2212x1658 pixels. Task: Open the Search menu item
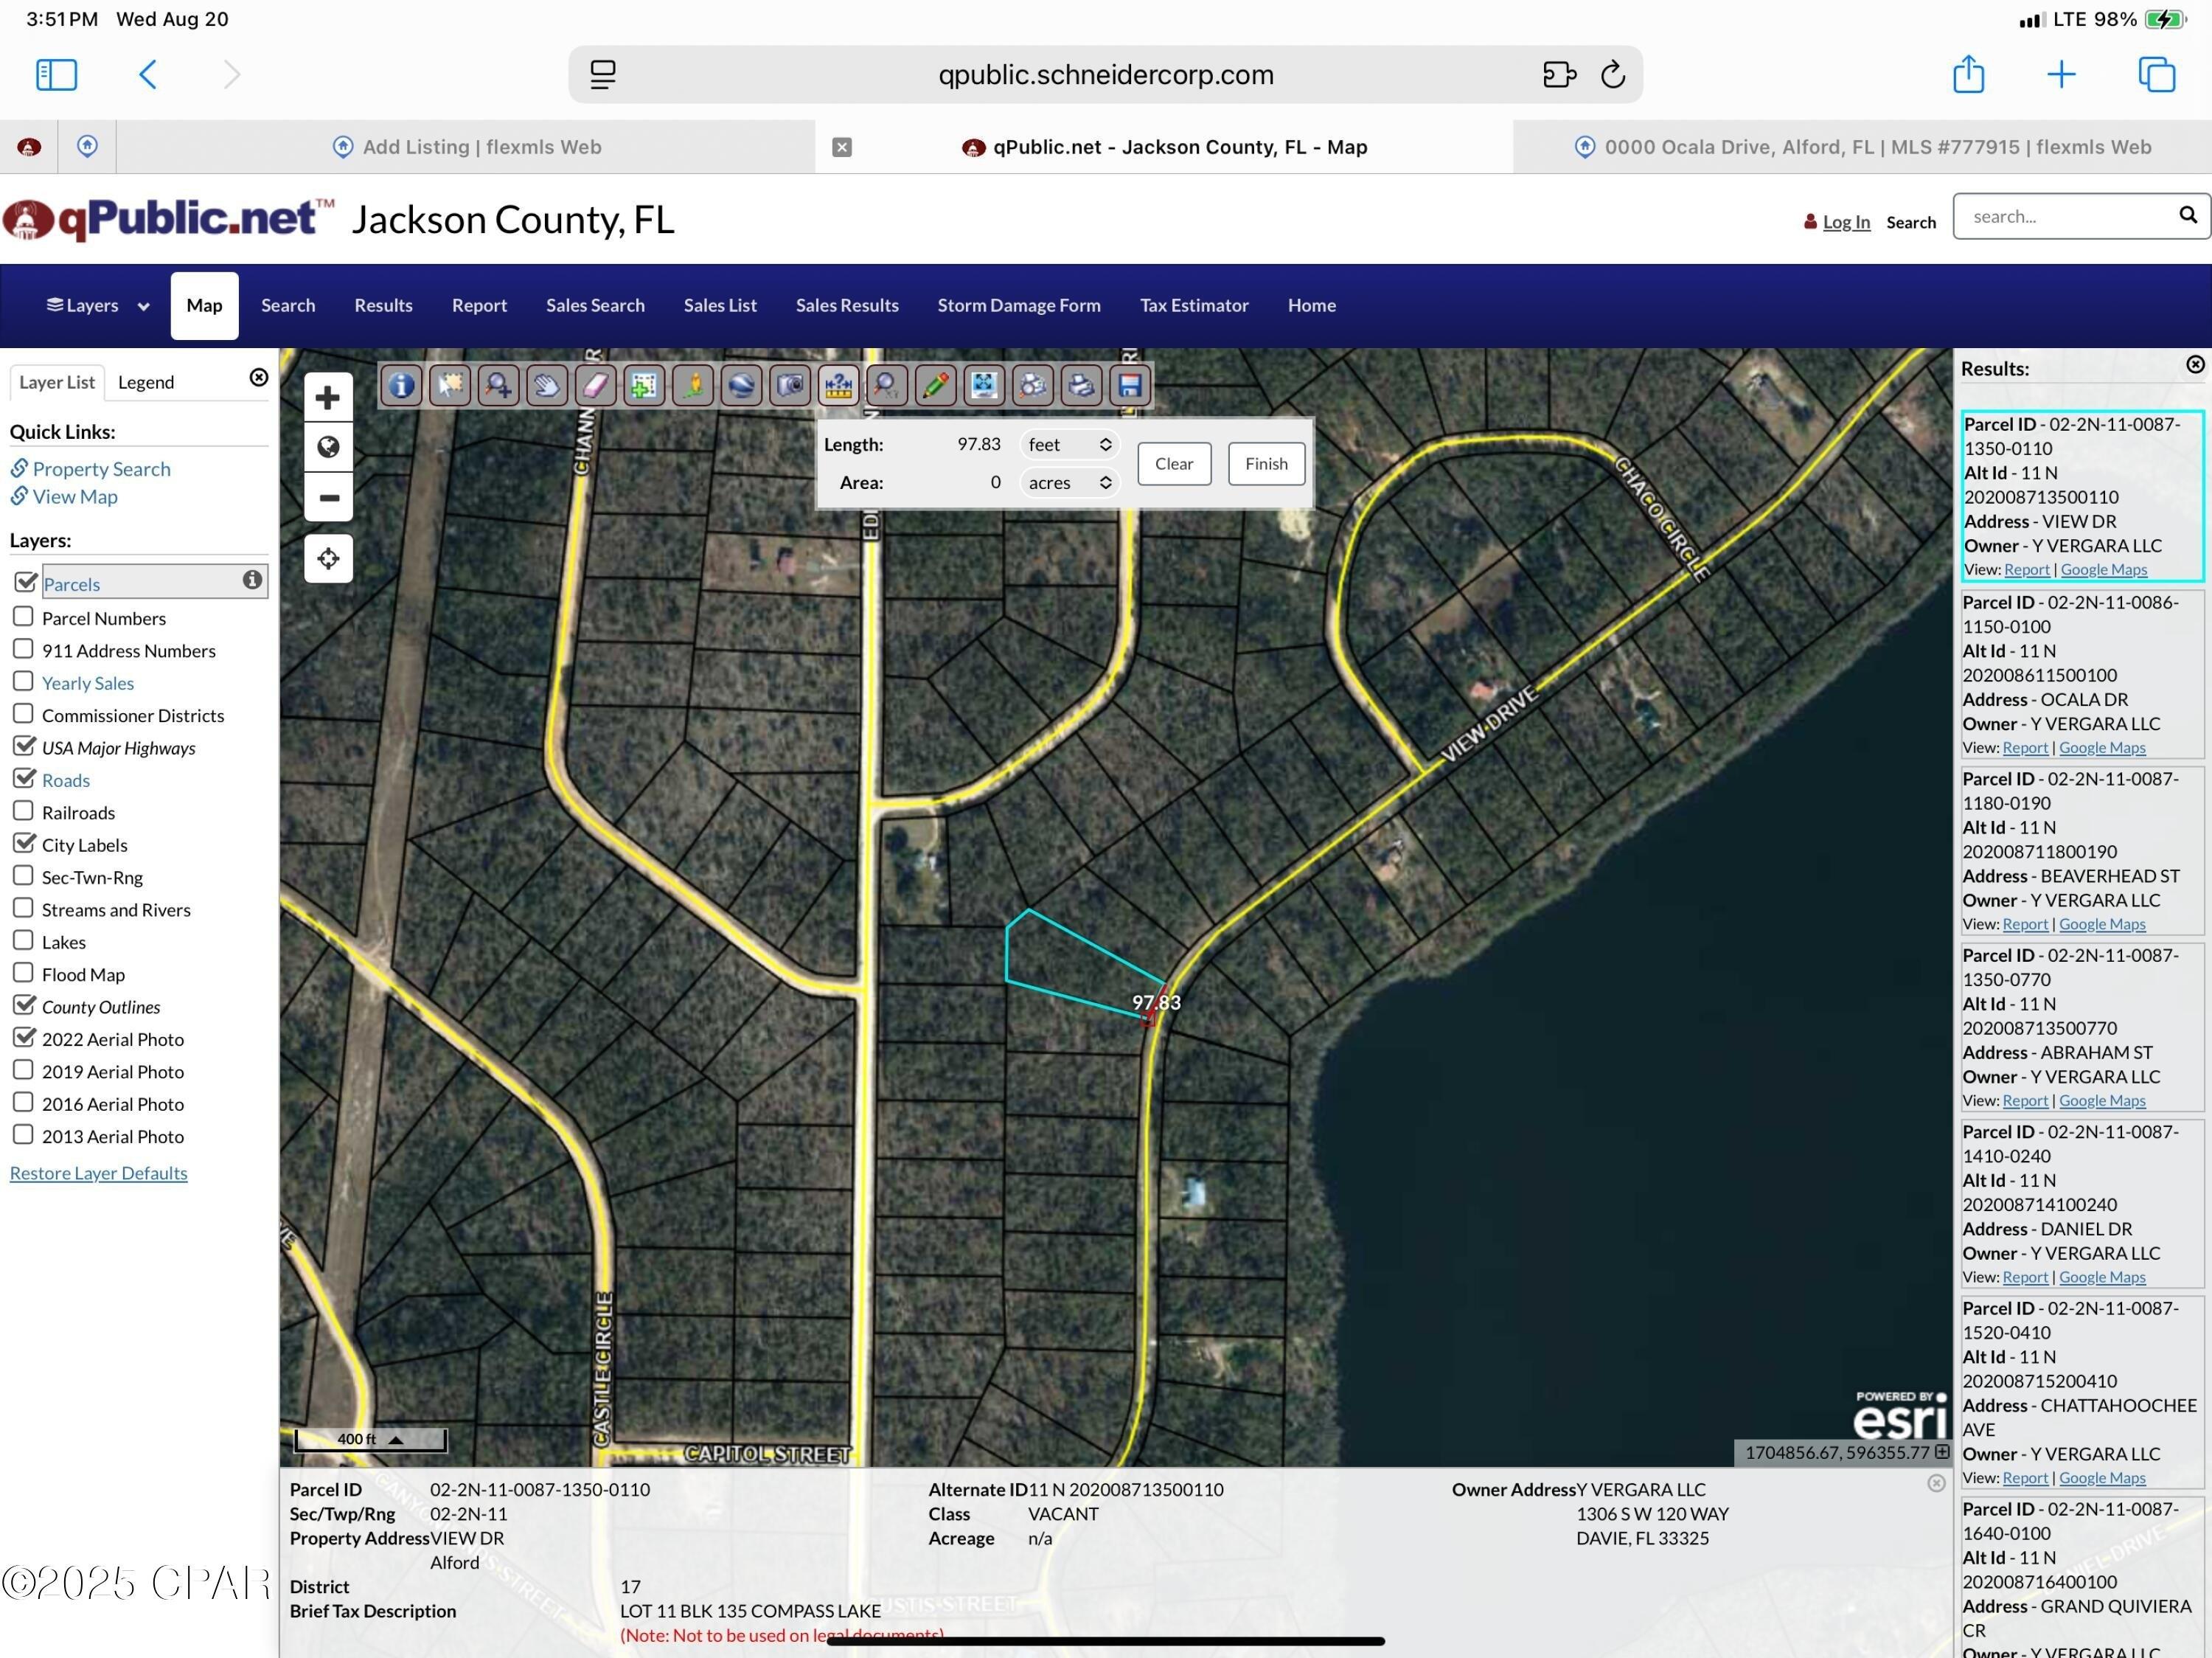click(x=288, y=305)
